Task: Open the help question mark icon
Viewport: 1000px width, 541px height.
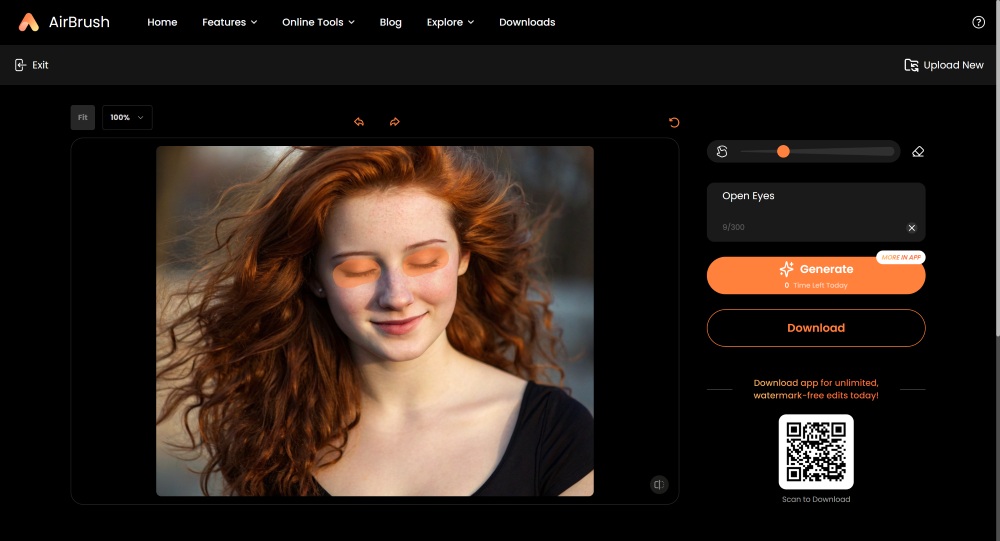Action: tap(978, 22)
